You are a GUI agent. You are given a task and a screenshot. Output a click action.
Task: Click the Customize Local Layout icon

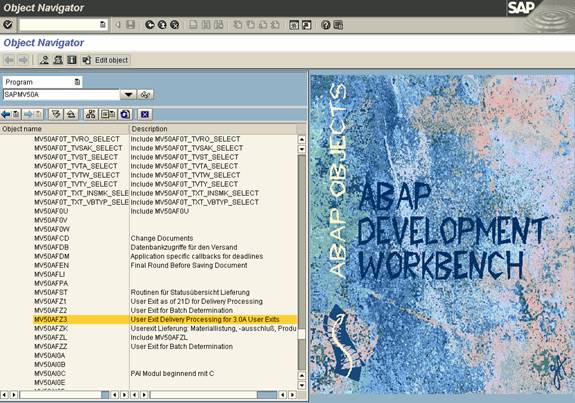pyautogui.click(x=338, y=25)
